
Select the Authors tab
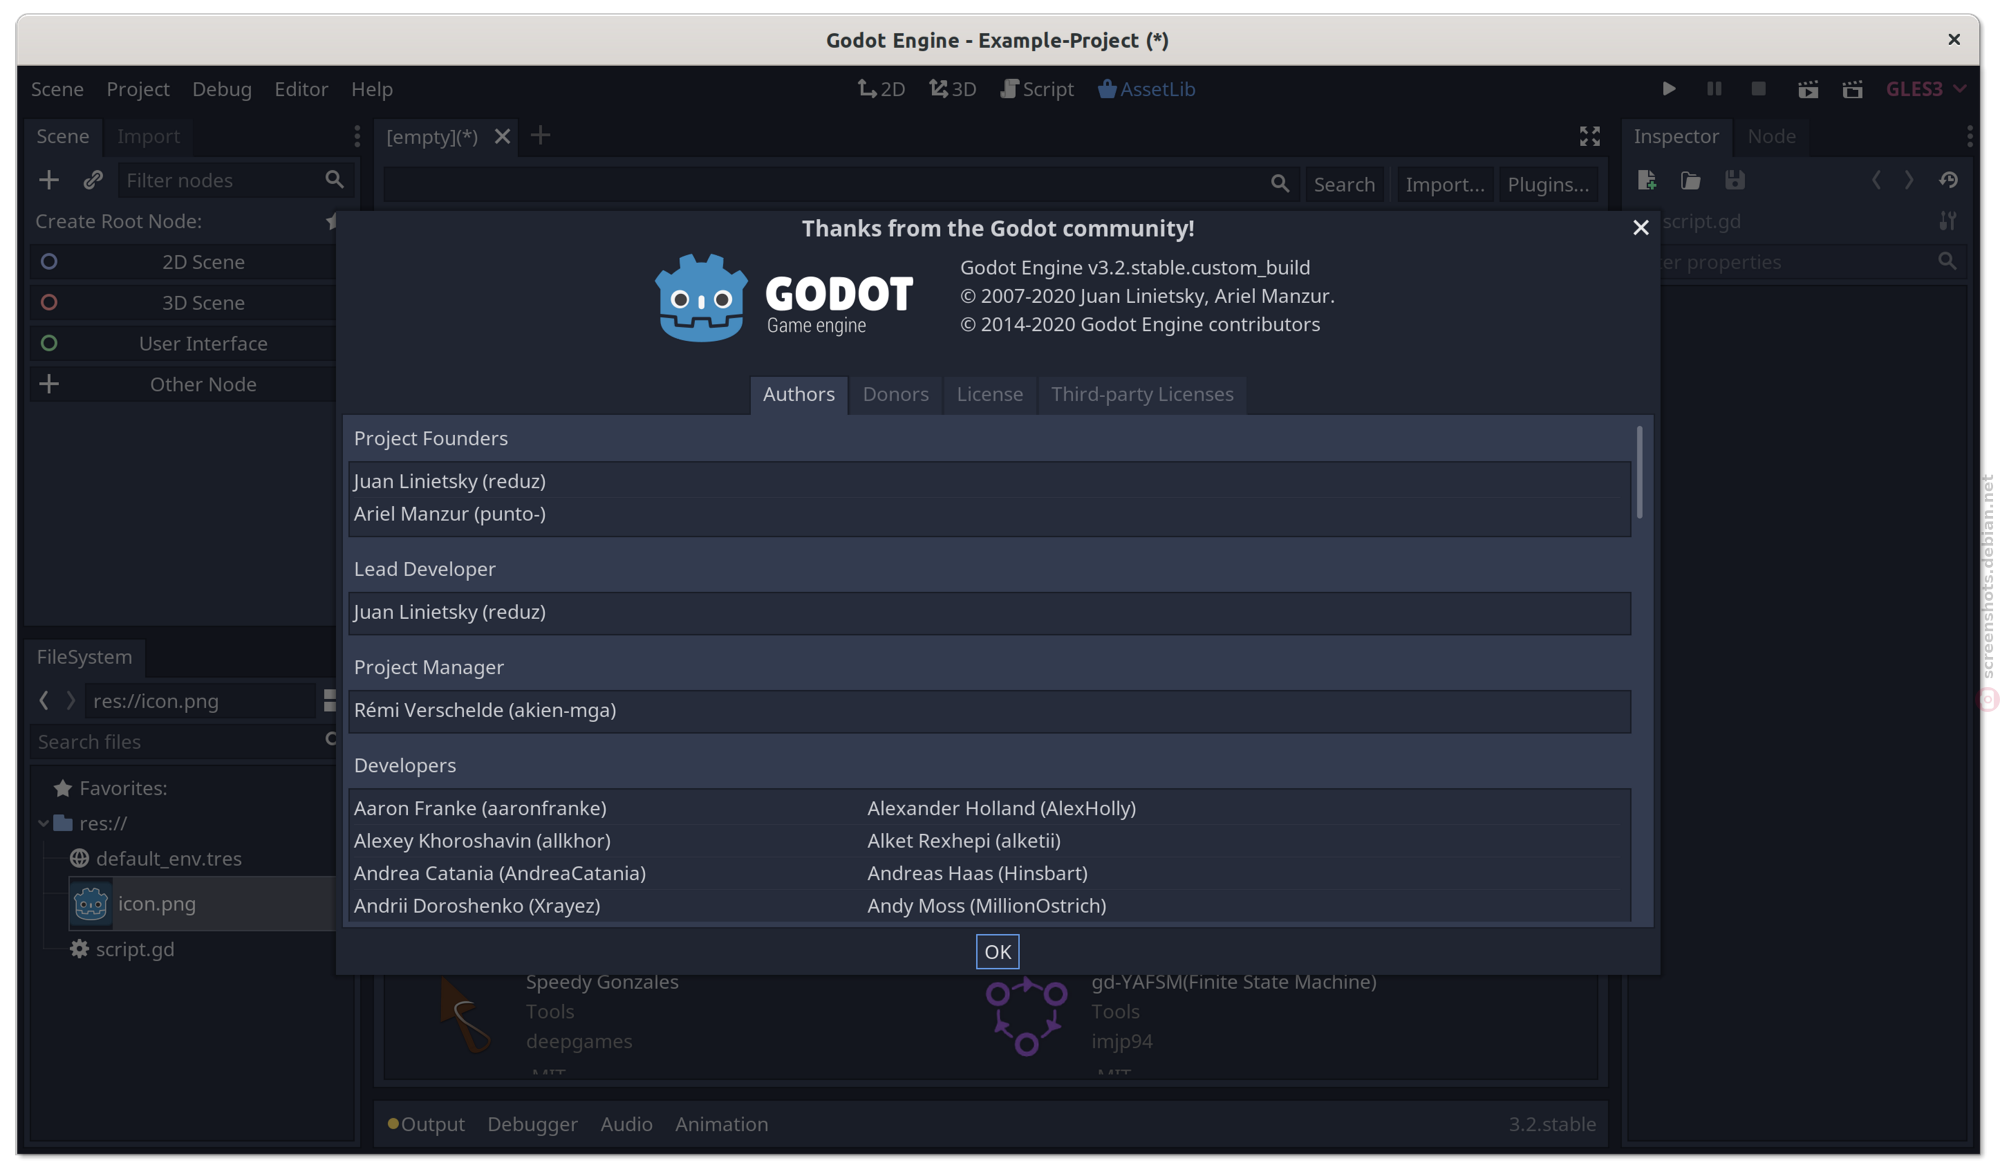(798, 394)
